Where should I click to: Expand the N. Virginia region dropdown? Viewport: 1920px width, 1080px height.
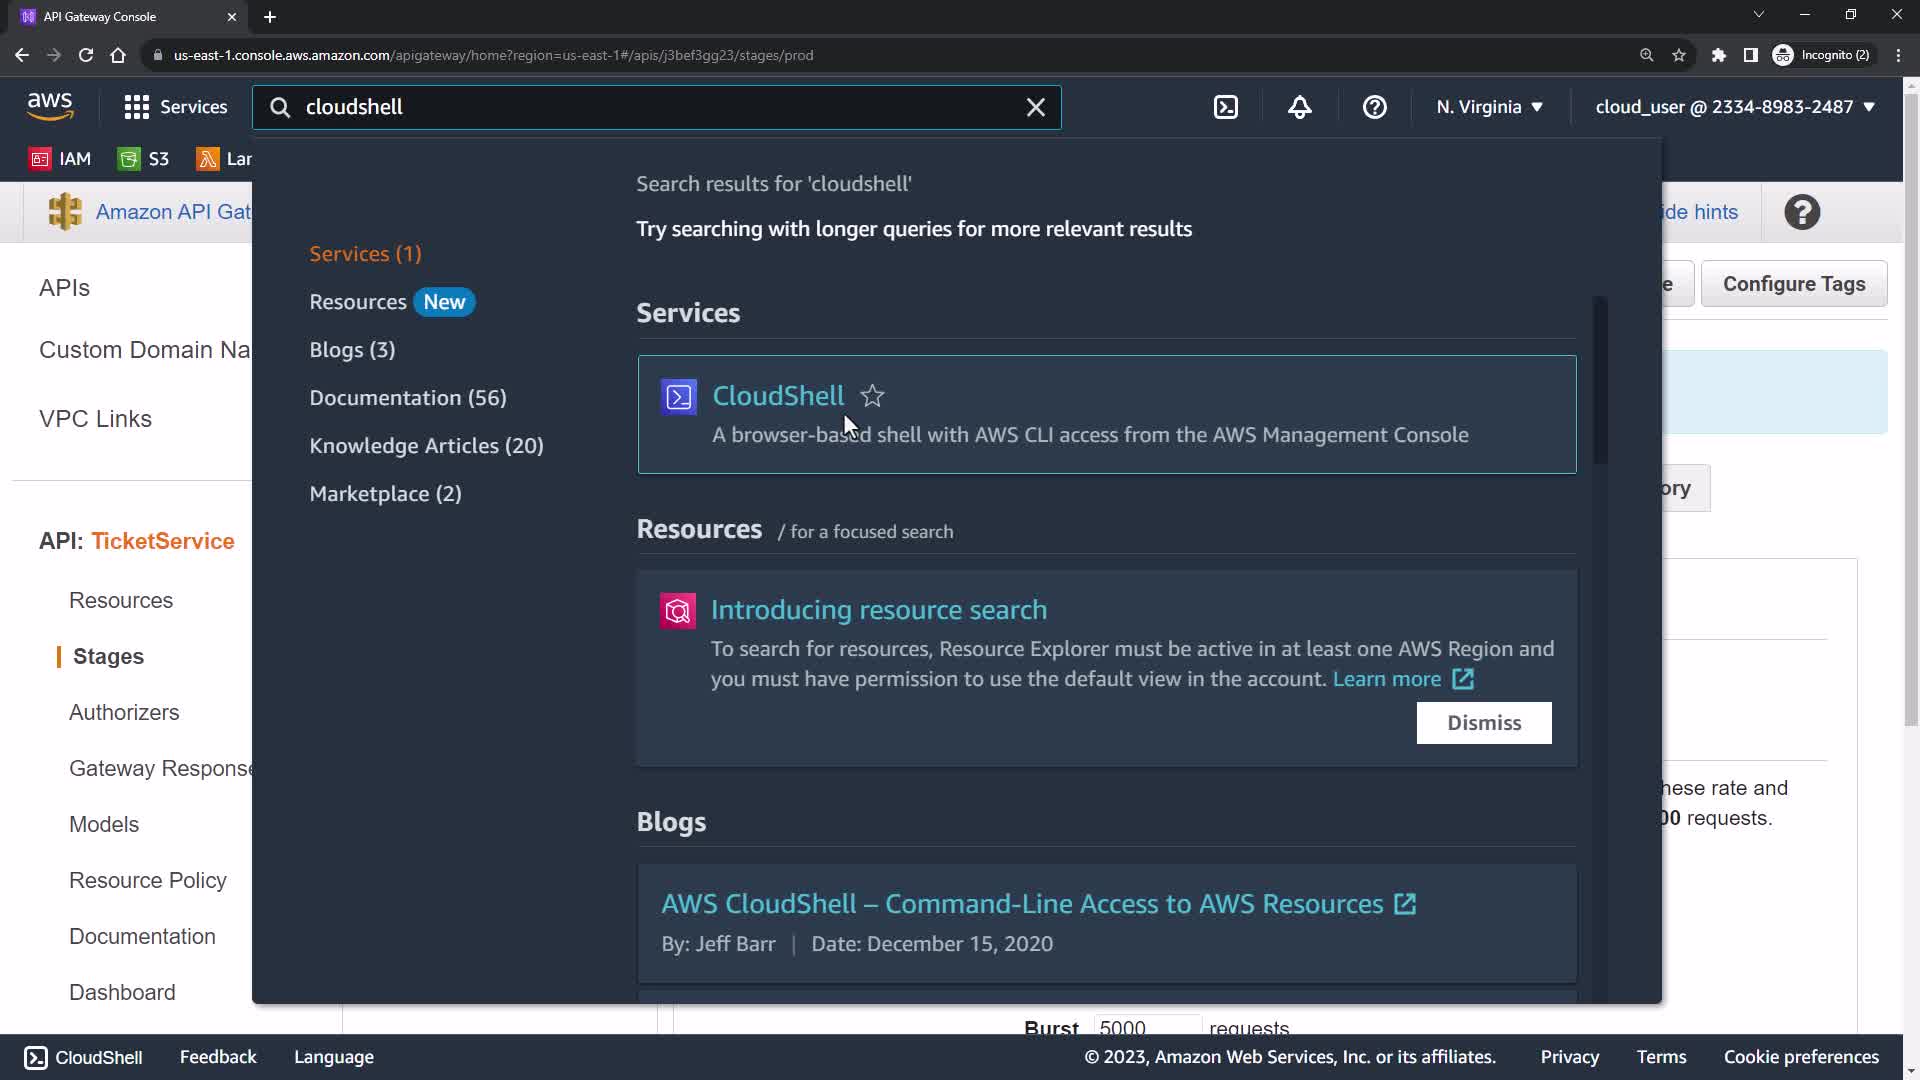click(1490, 107)
